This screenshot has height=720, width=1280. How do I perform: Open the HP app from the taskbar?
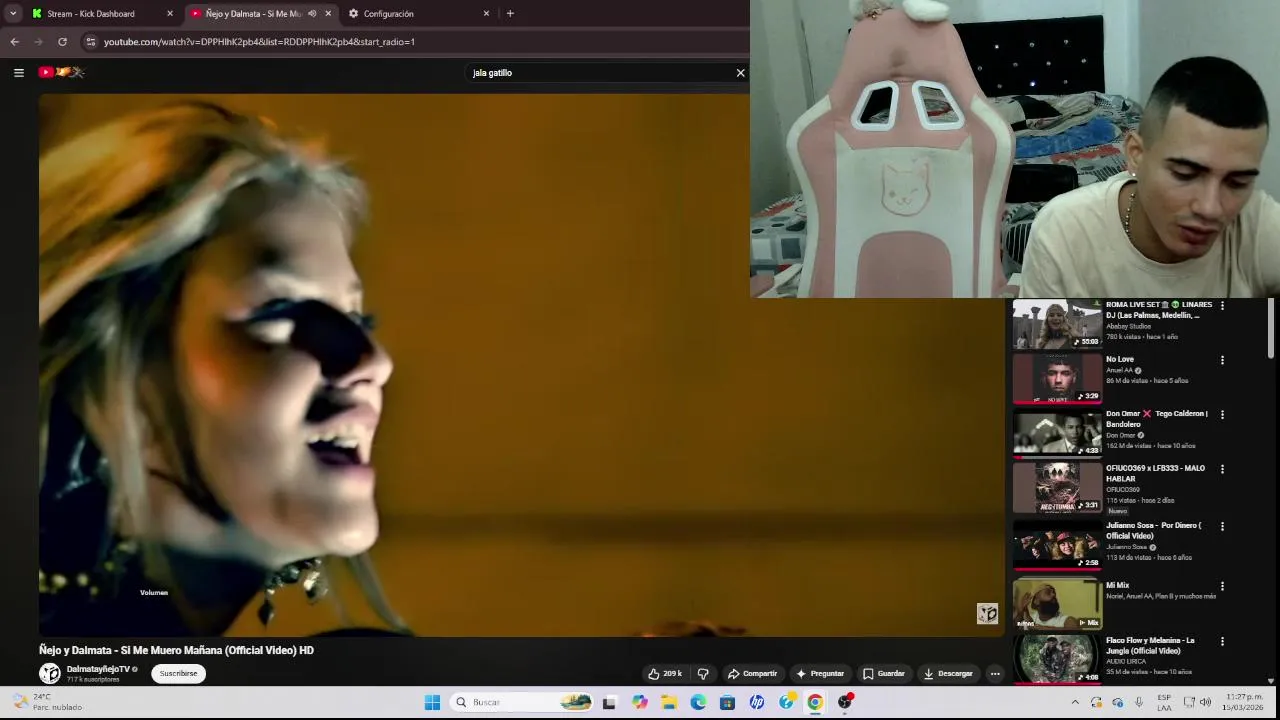click(757, 702)
